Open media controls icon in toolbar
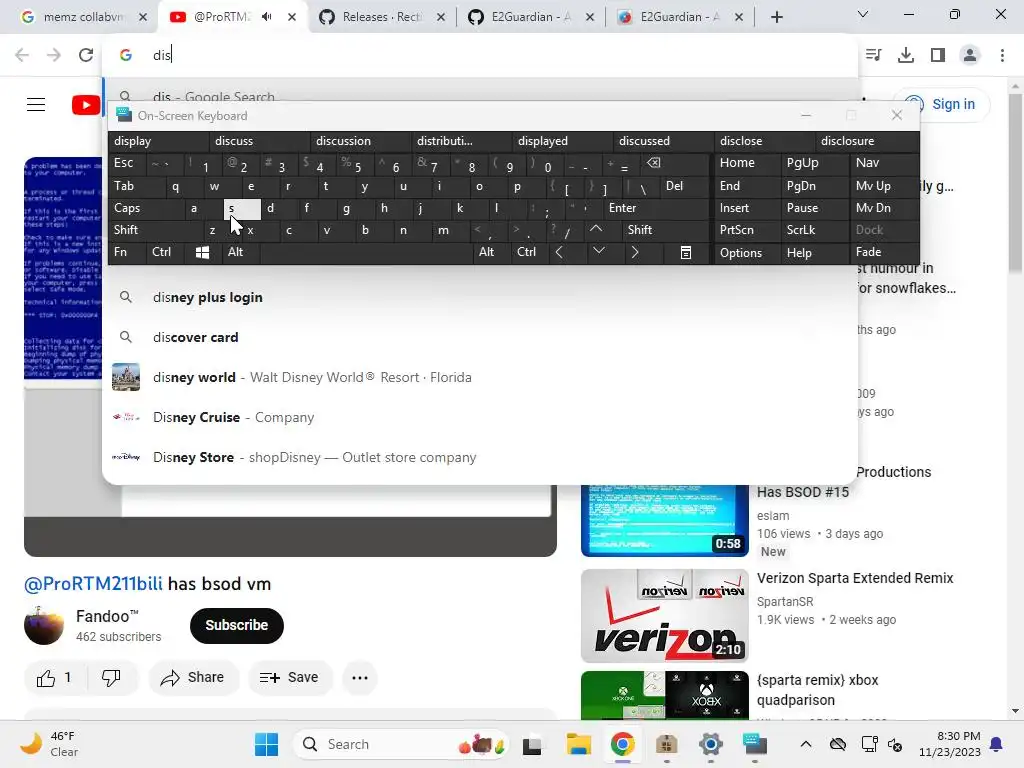Screen dimensions: 1024x768 [874, 55]
